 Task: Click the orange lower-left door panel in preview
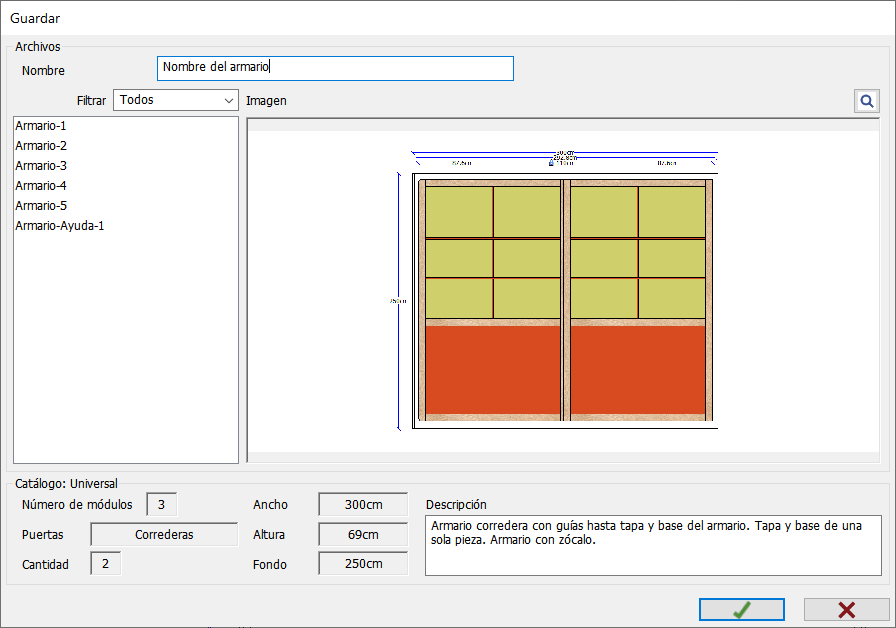pyautogui.click(x=493, y=370)
